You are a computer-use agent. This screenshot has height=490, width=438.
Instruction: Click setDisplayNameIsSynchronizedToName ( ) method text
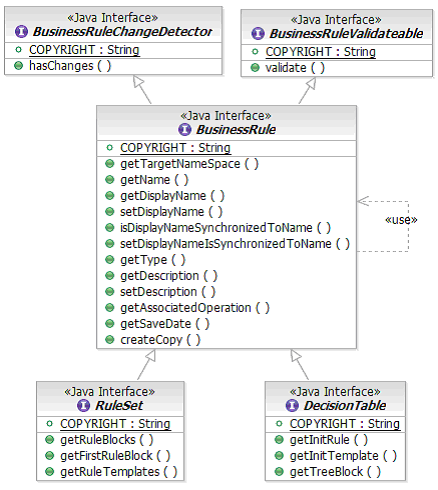[235, 244]
